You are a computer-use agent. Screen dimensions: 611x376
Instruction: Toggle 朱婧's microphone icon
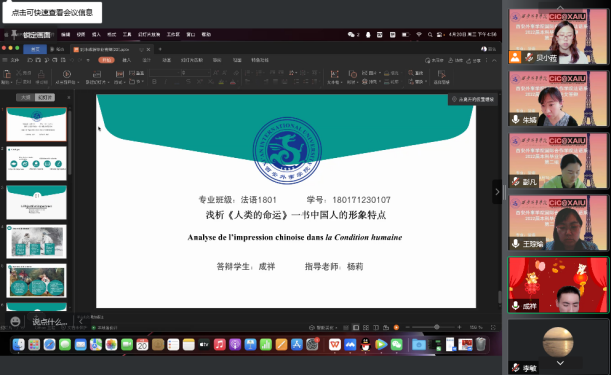tap(516, 120)
